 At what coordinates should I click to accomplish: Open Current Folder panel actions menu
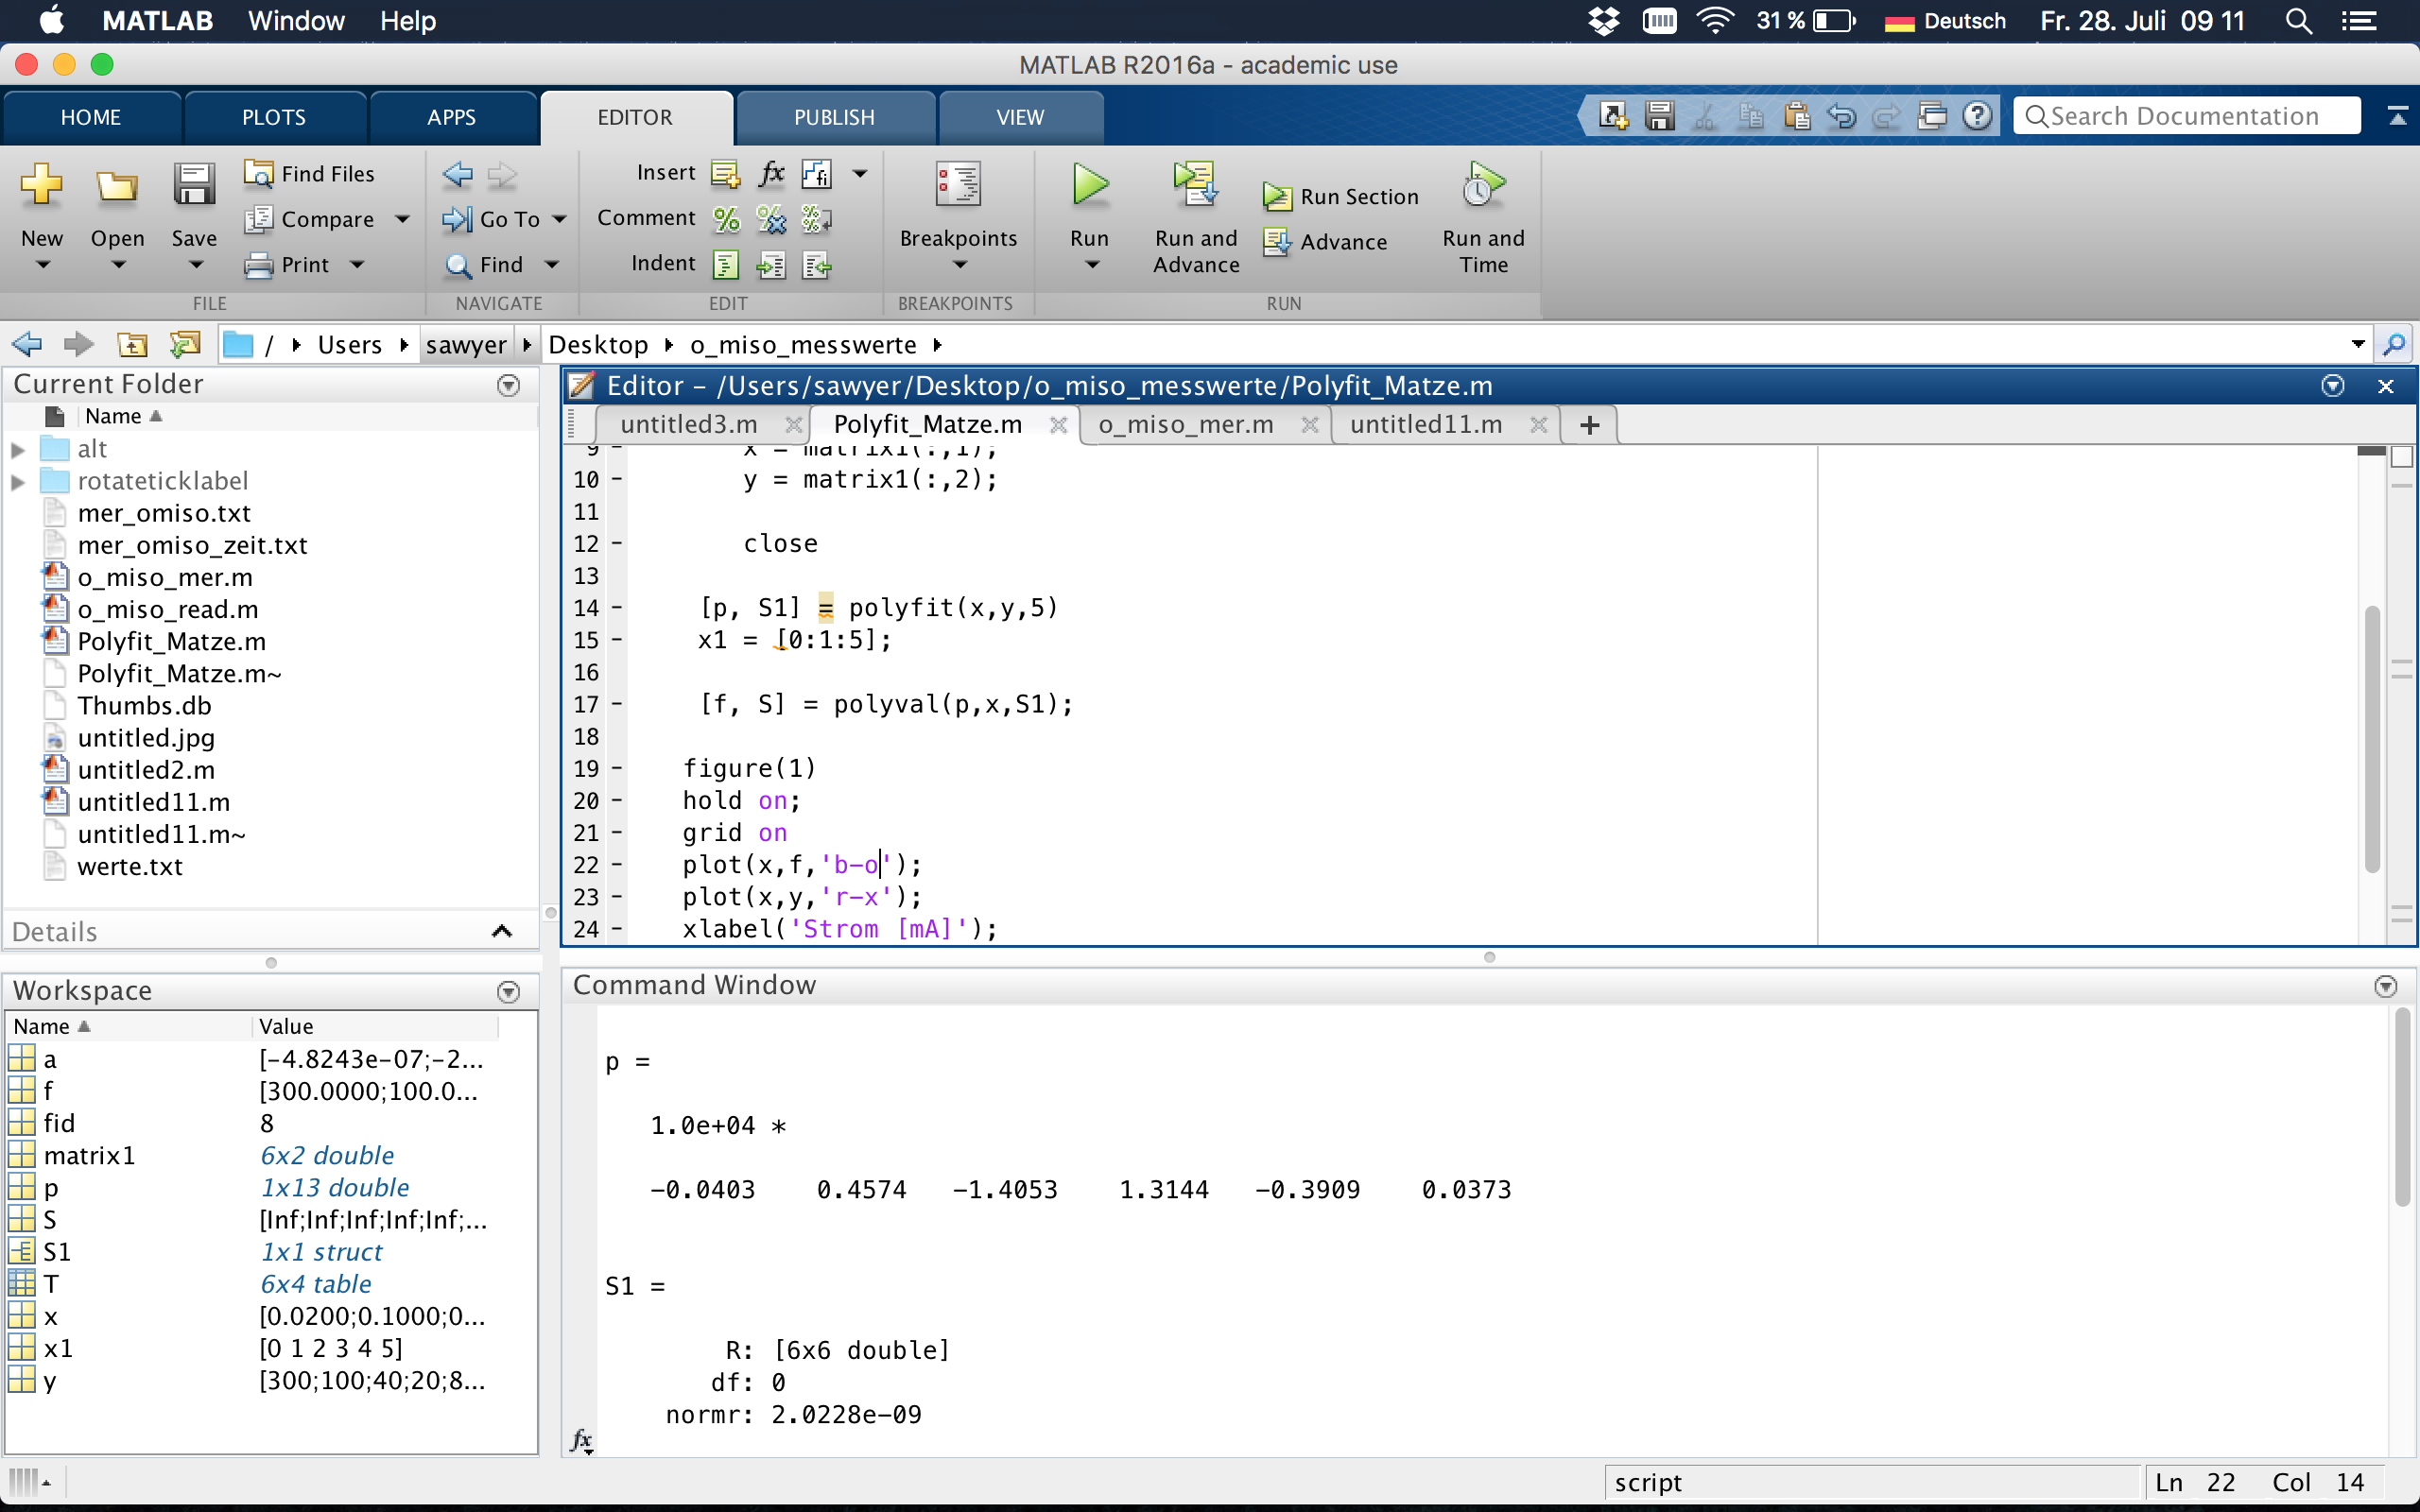point(508,386)
